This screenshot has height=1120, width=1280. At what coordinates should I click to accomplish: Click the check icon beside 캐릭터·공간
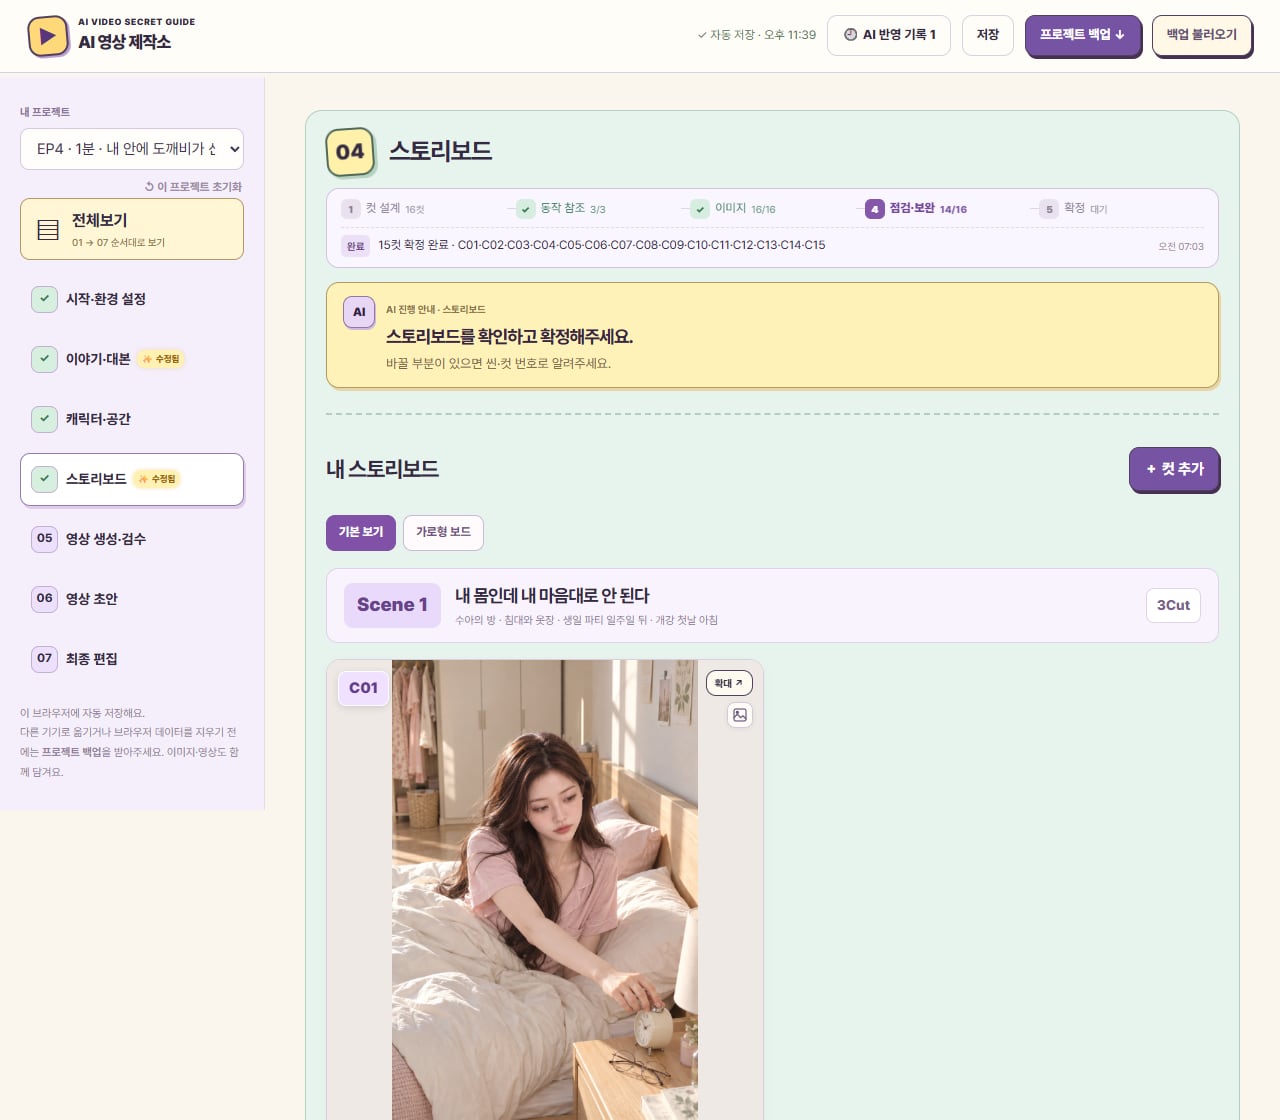(x=44, y=419)
